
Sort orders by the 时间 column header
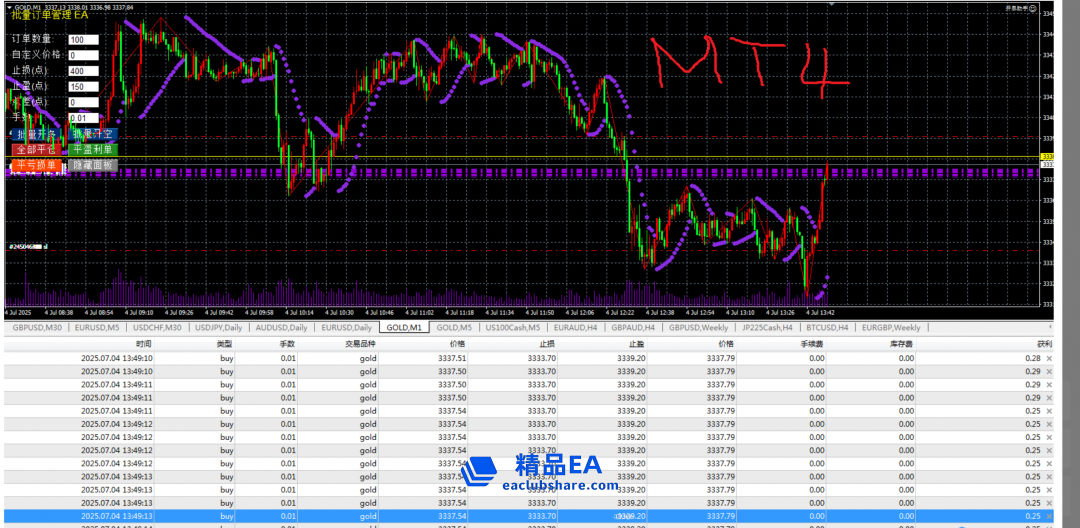(x=143, y=343)
